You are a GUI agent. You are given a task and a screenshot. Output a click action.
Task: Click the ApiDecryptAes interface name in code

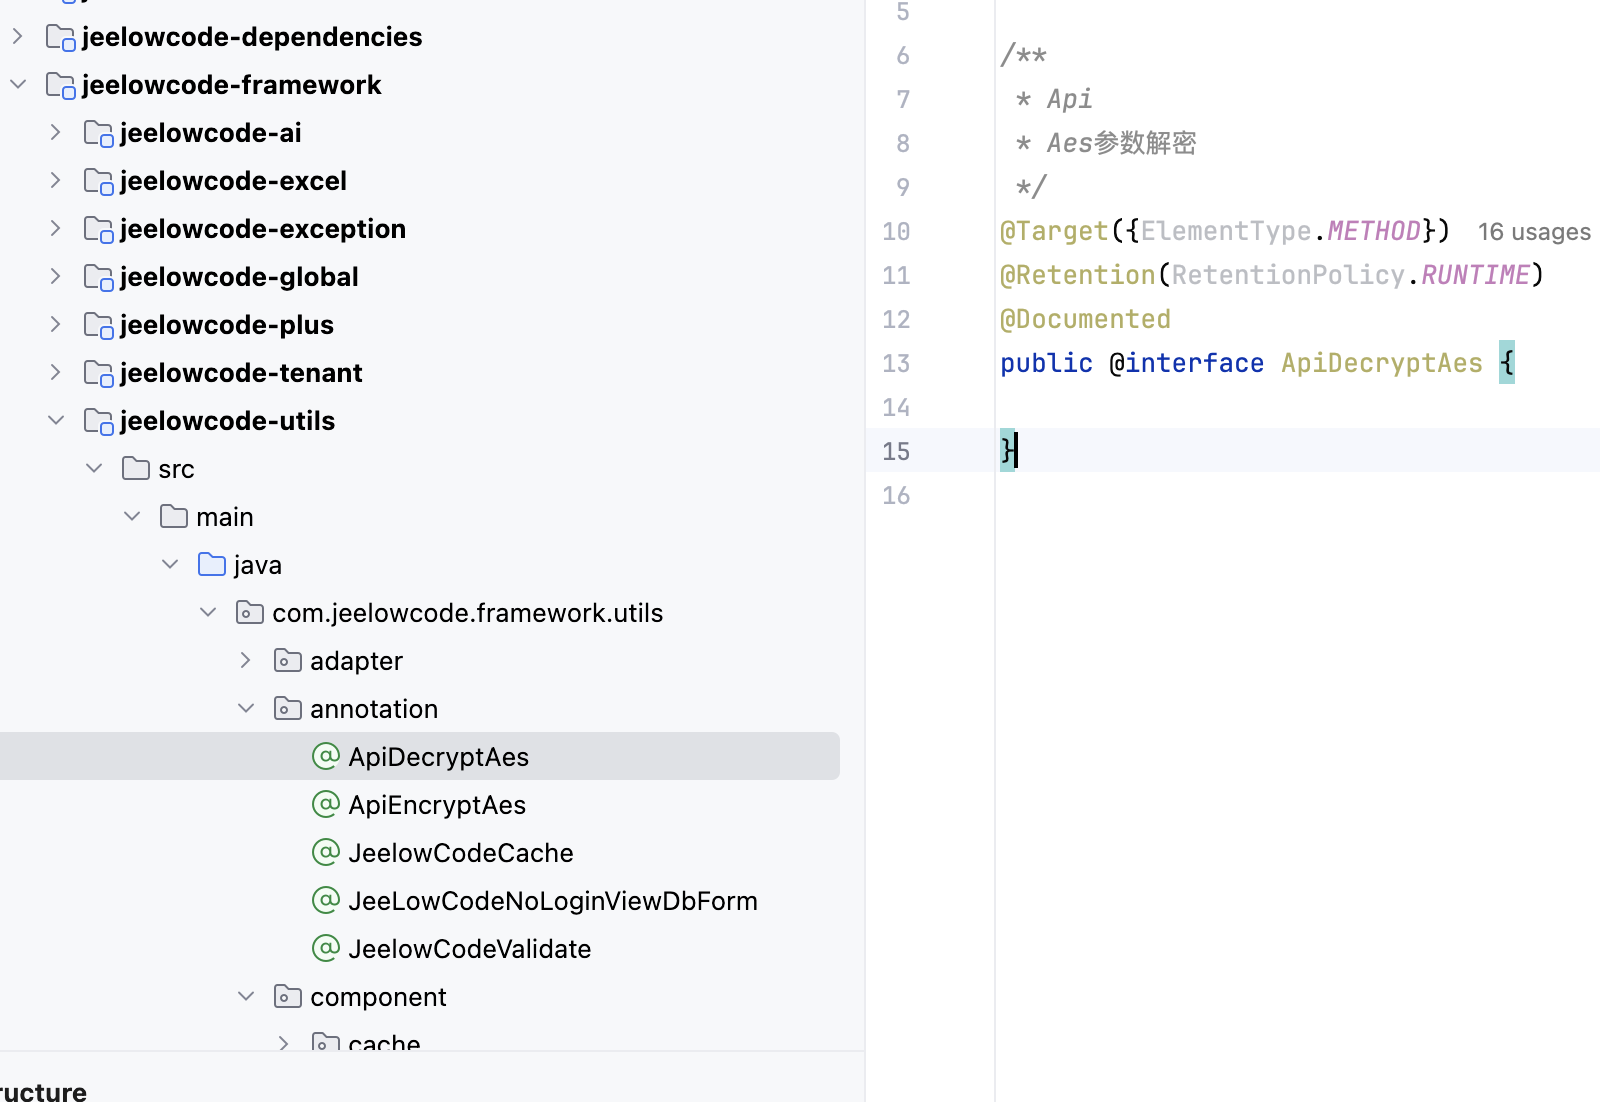1381,363
